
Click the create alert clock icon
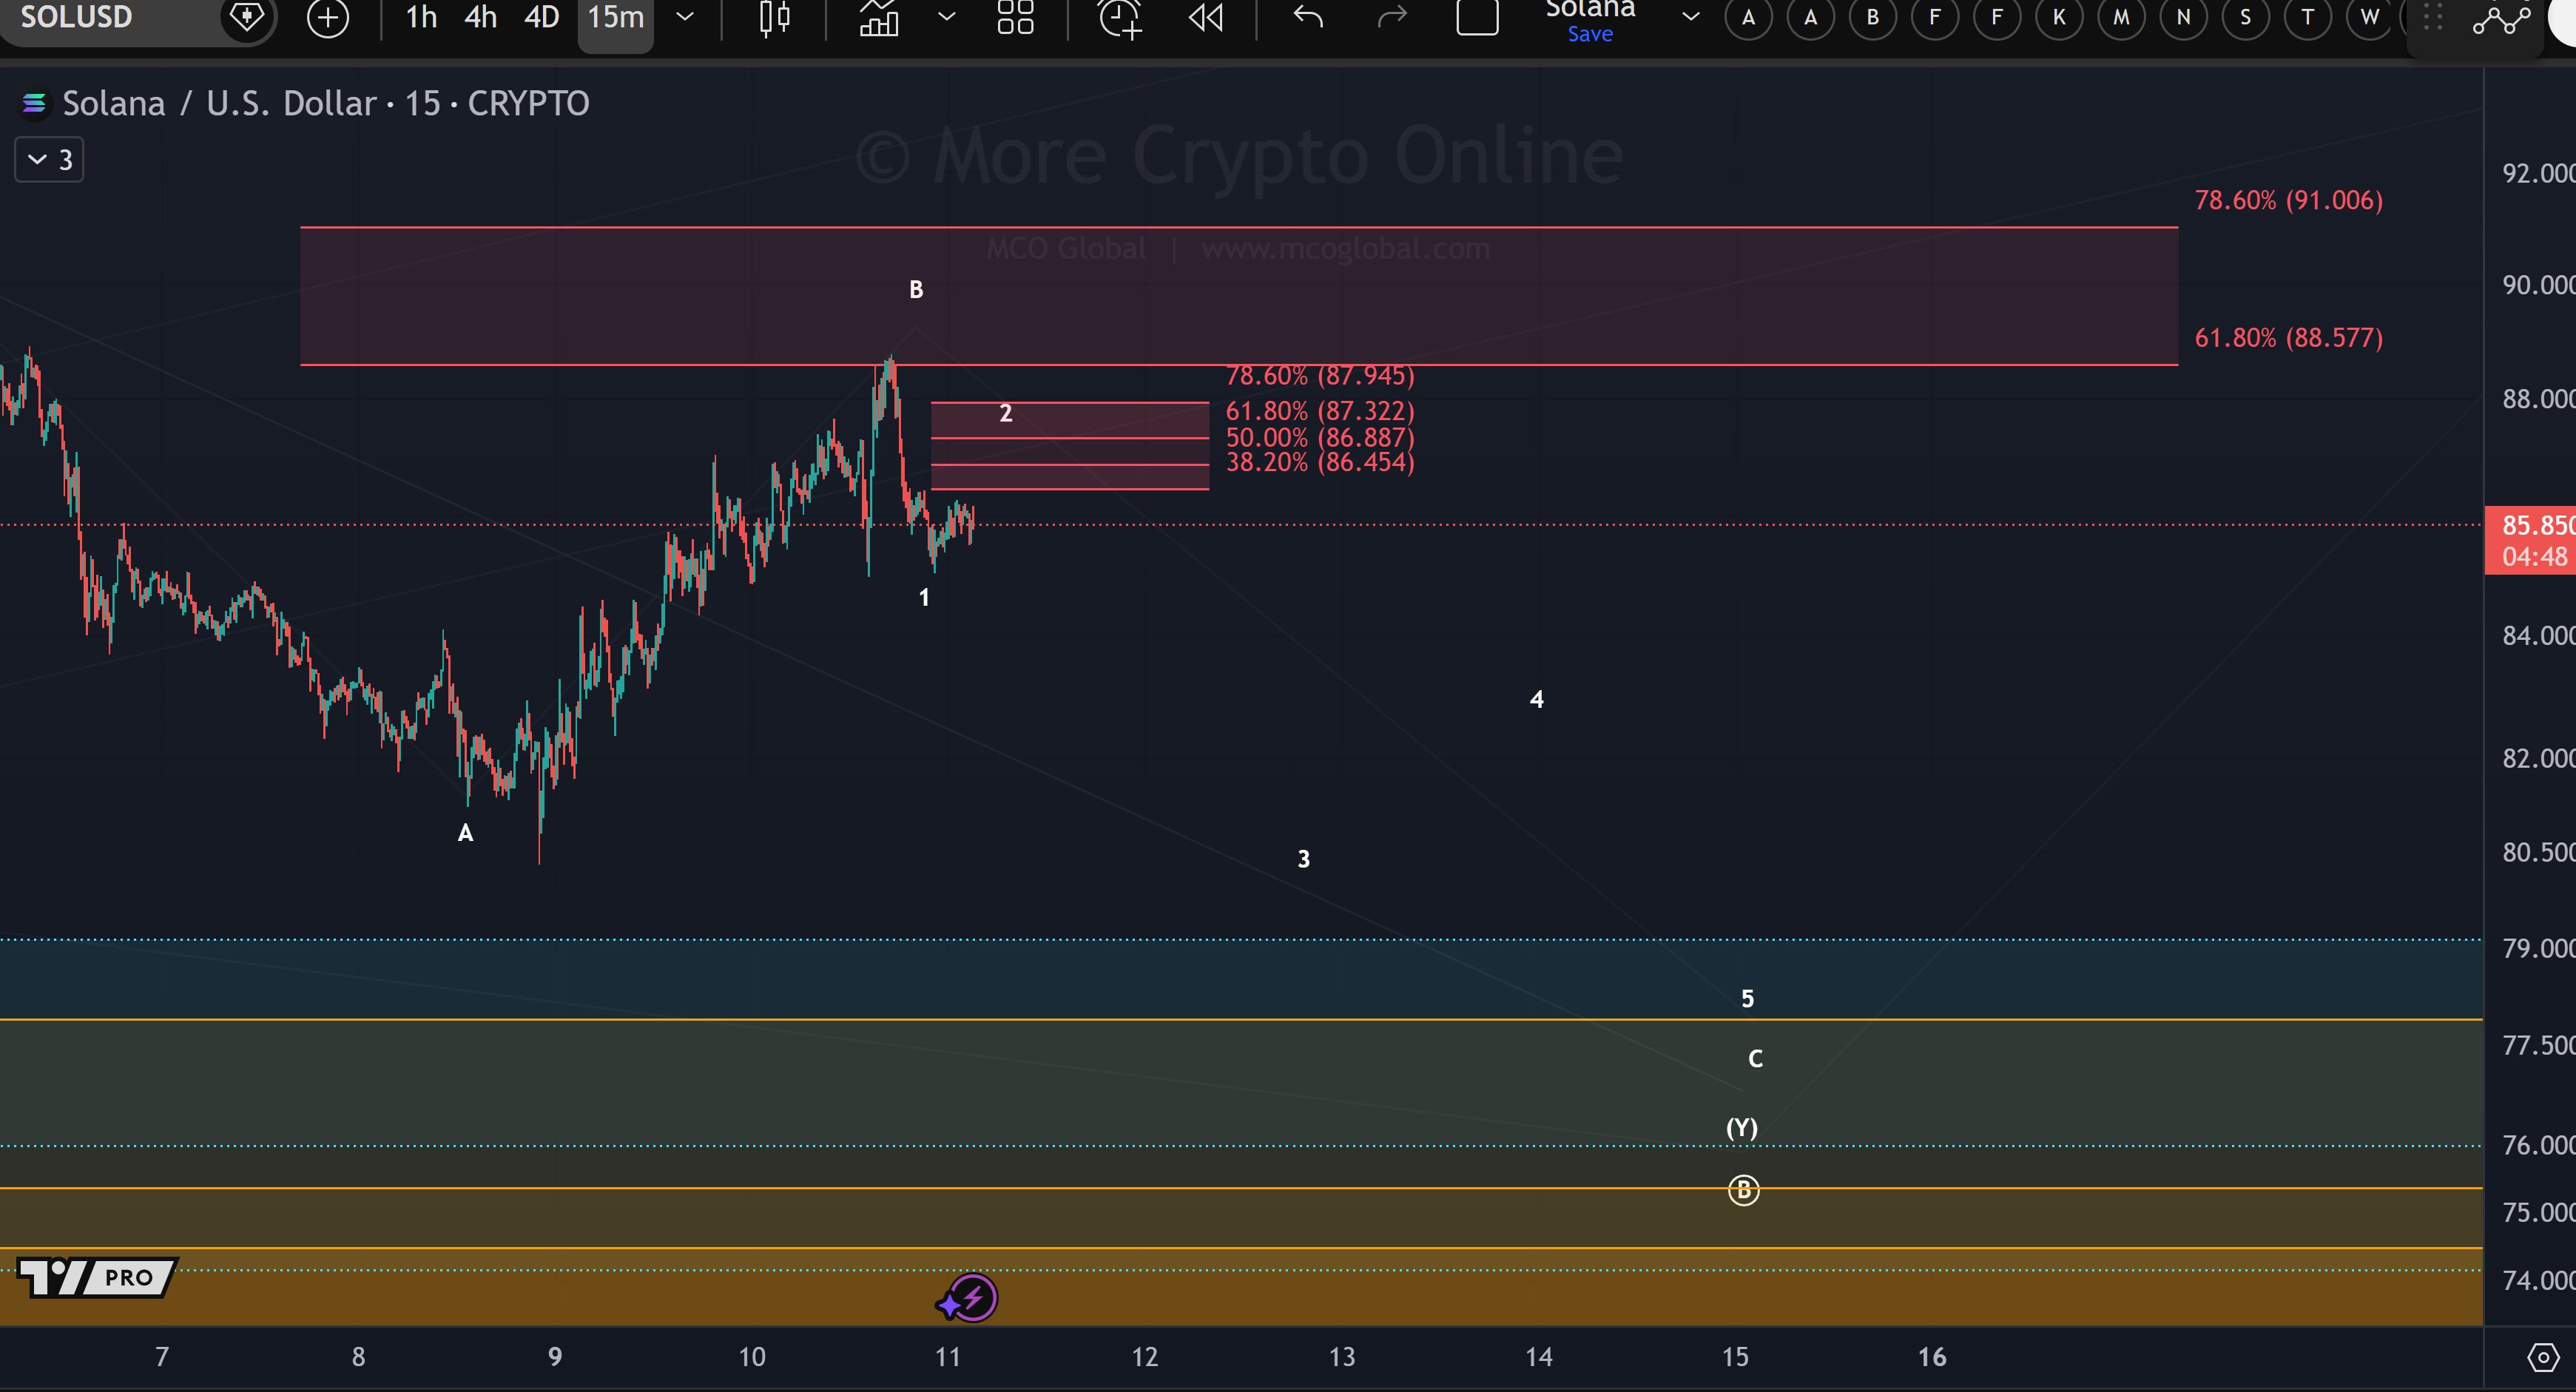click(x=1119, y=18)
